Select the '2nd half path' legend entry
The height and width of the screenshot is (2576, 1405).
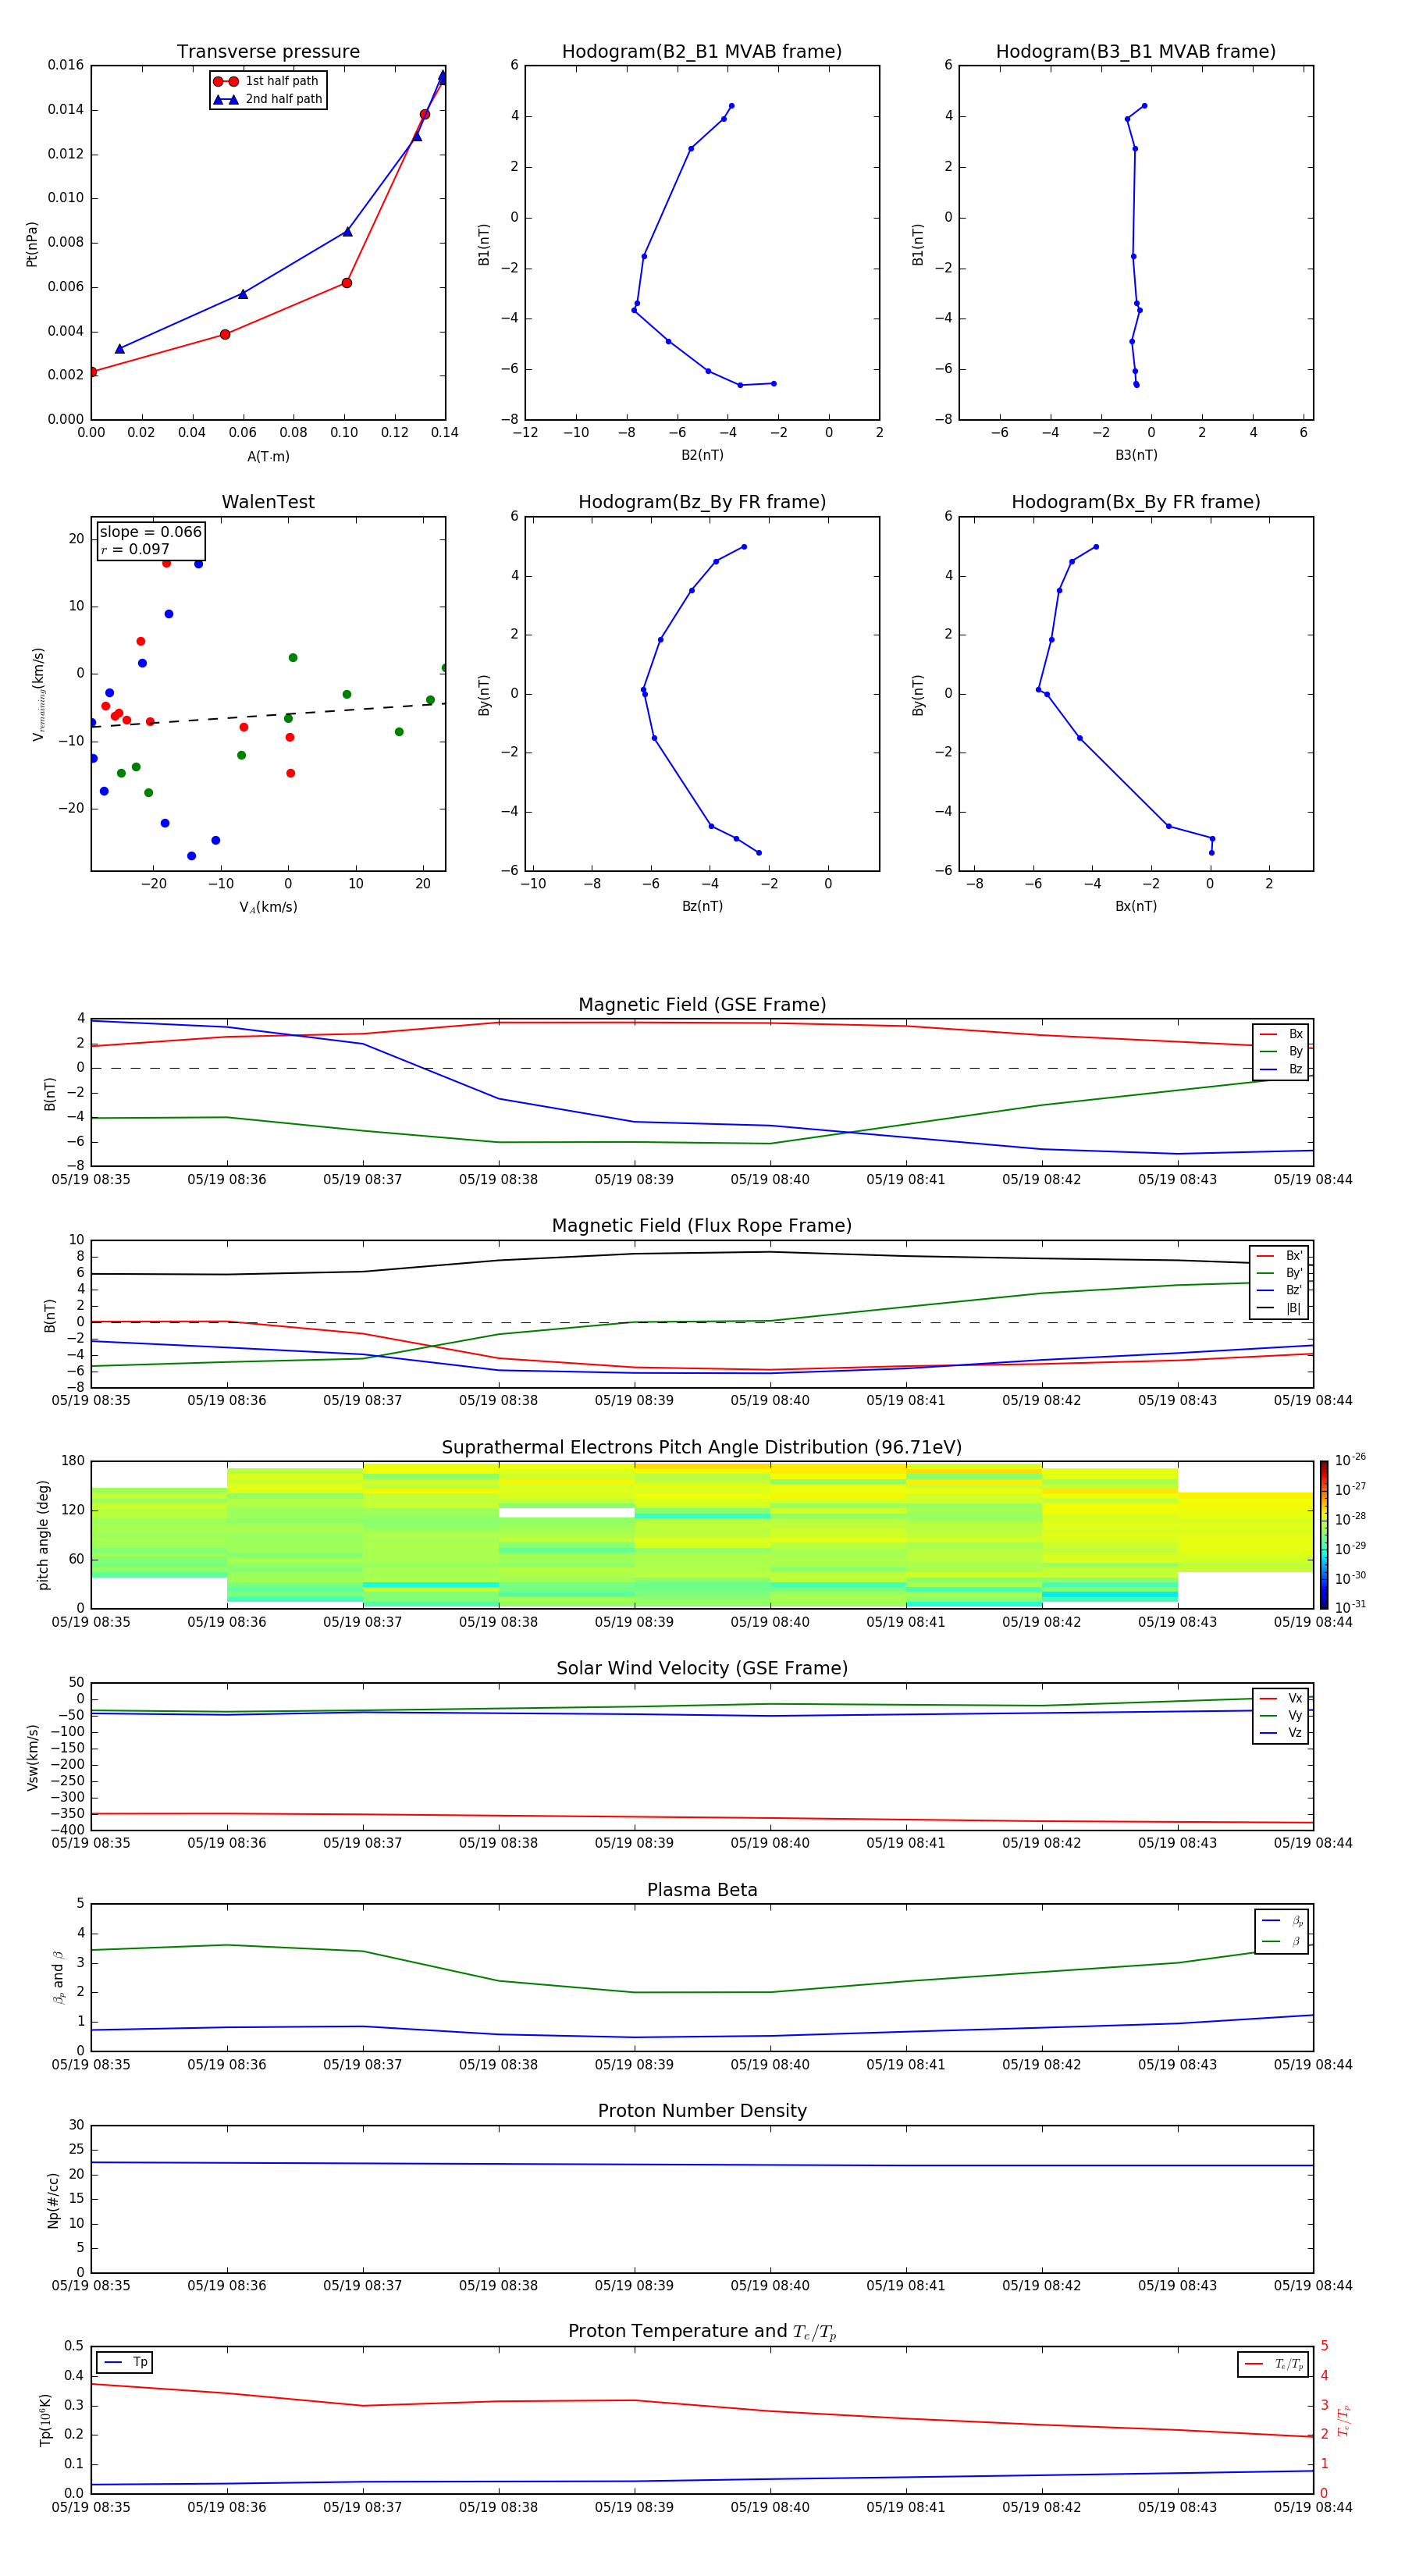pos(268,99)
